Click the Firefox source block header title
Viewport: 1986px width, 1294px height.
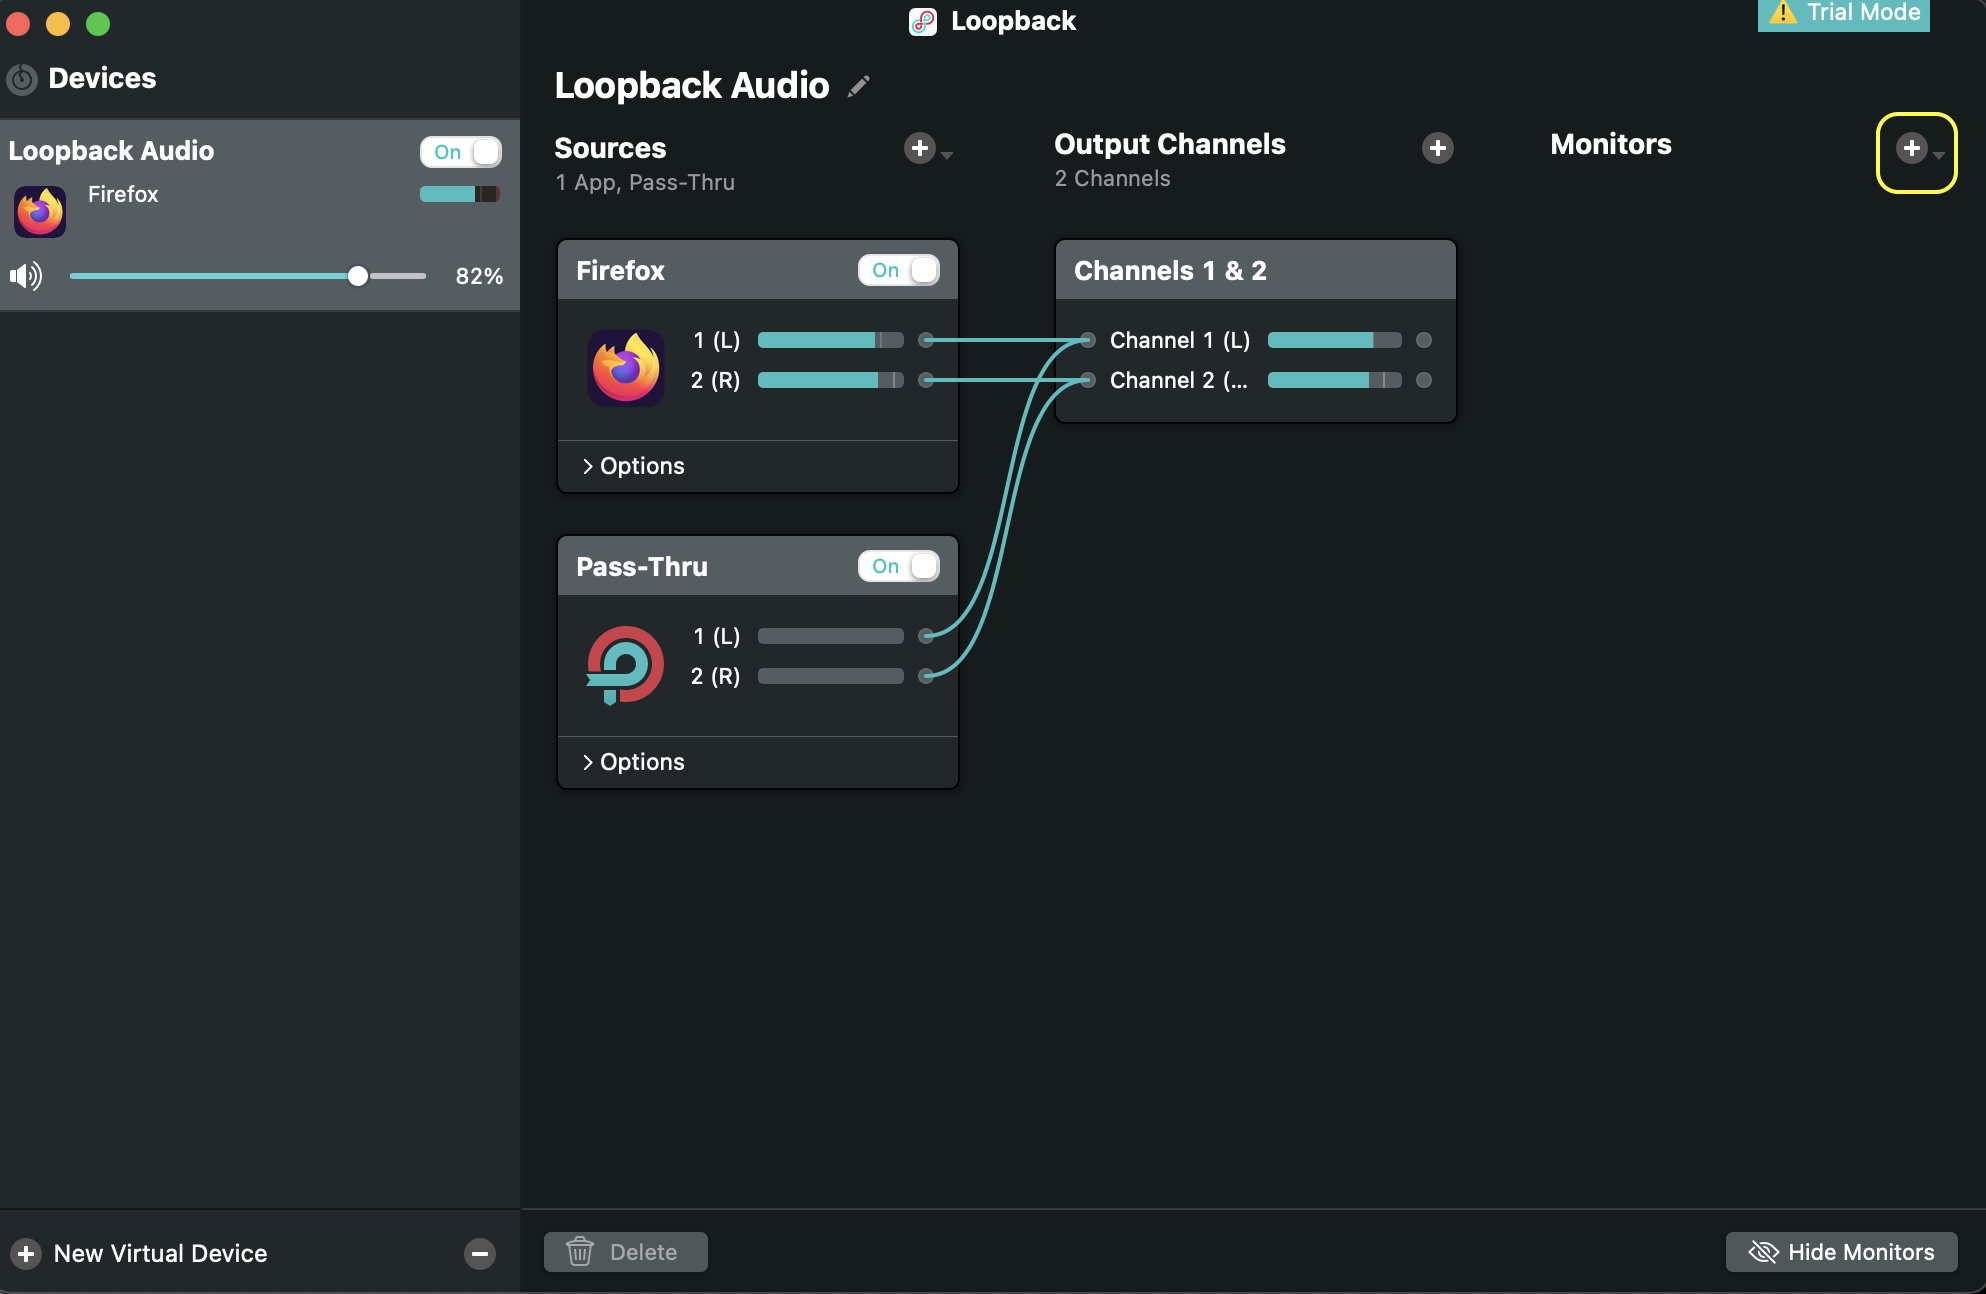[620, 270]
